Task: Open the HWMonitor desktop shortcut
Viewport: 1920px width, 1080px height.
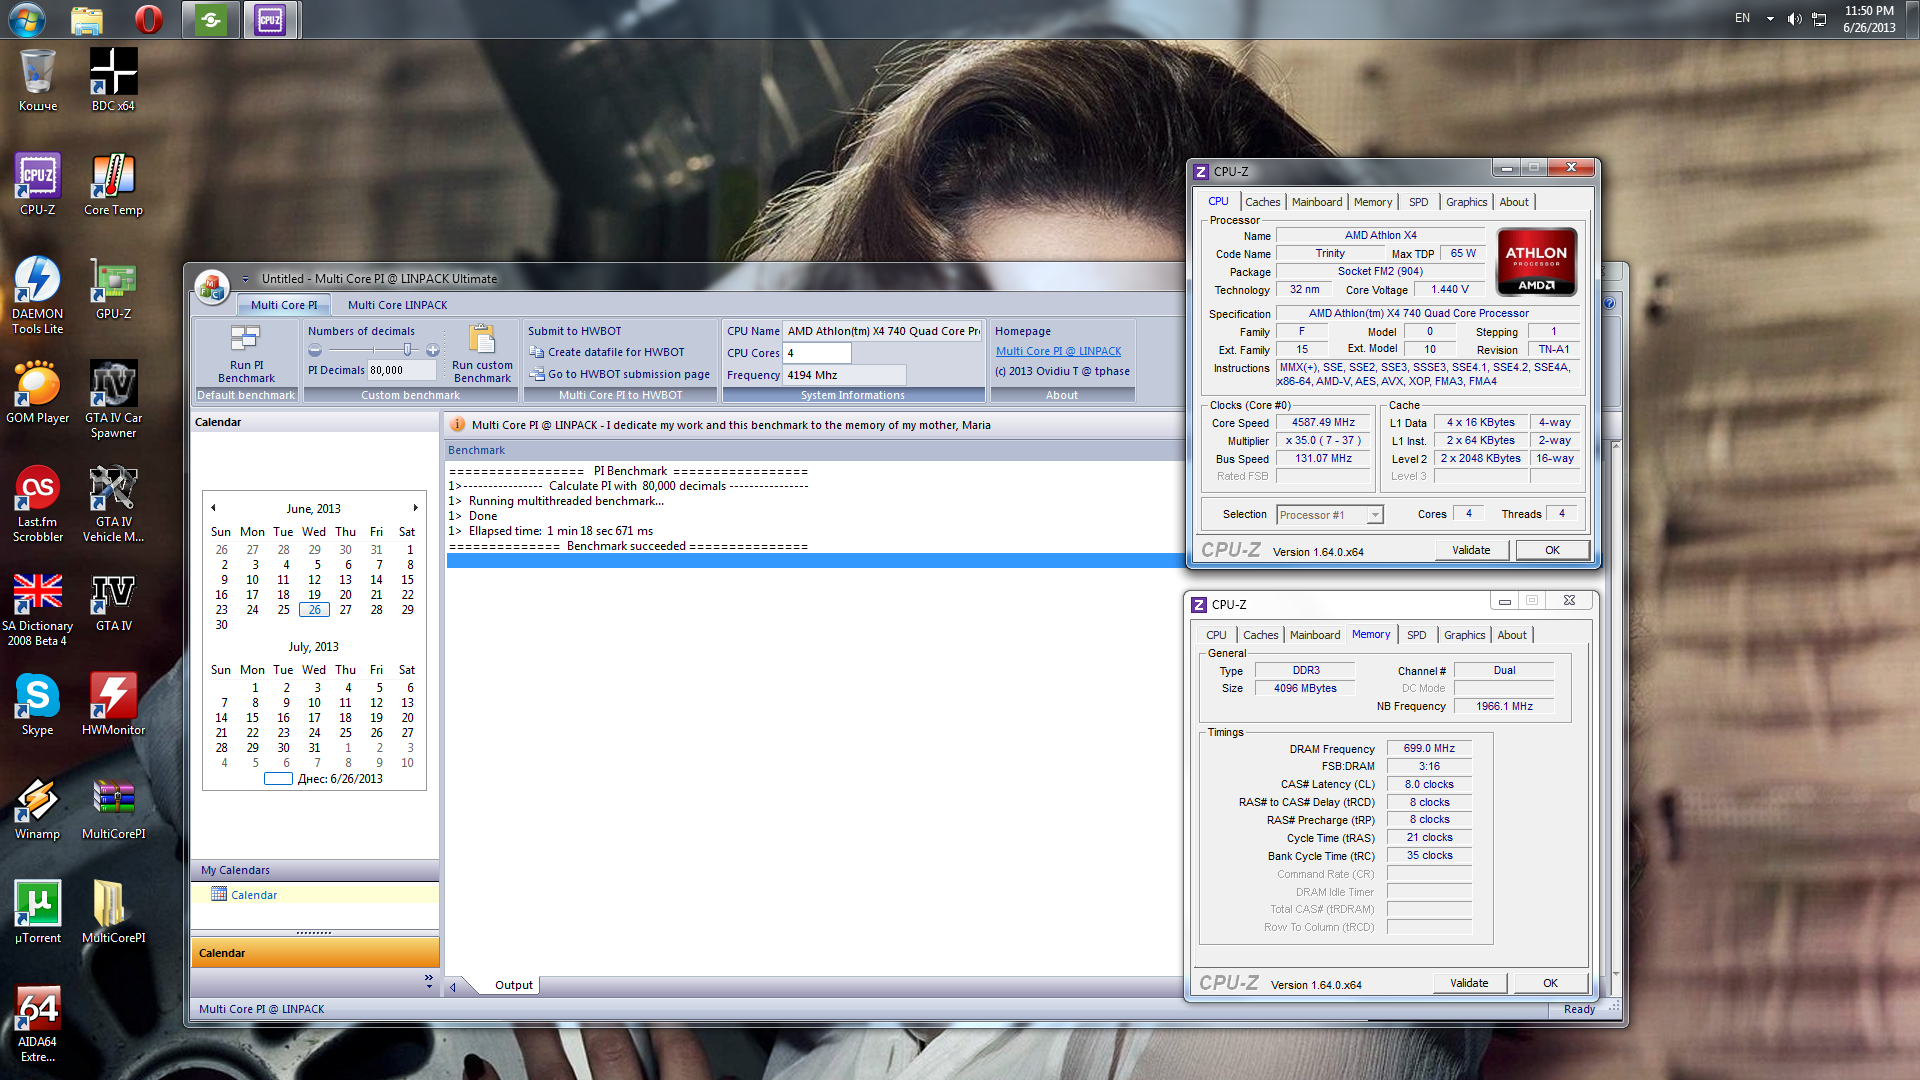Action: tap(113, 696)
